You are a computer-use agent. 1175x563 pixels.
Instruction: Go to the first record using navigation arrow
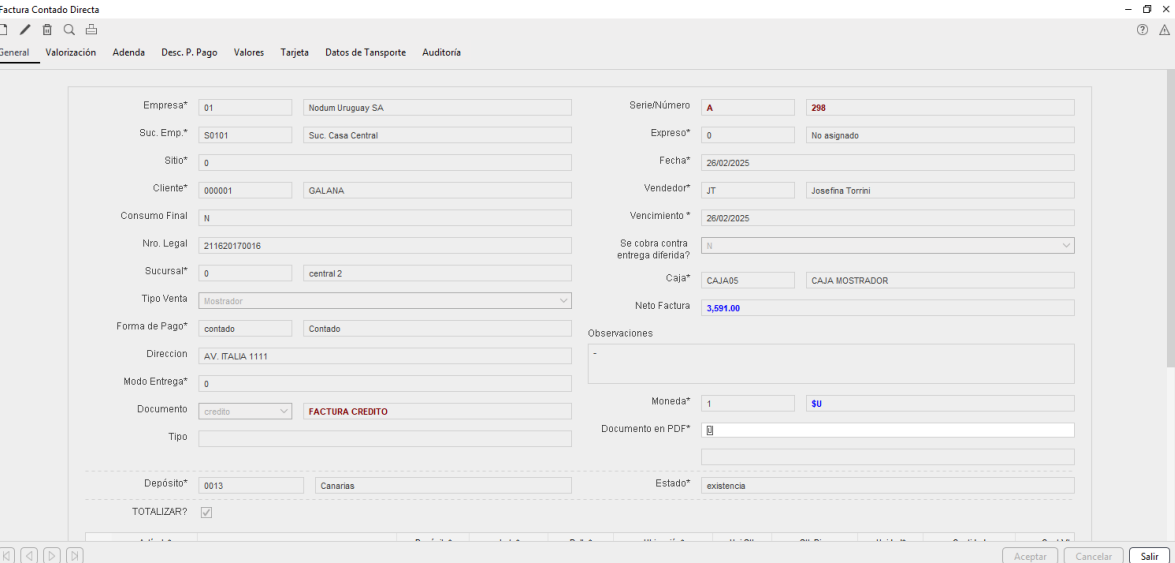[8, 555]
